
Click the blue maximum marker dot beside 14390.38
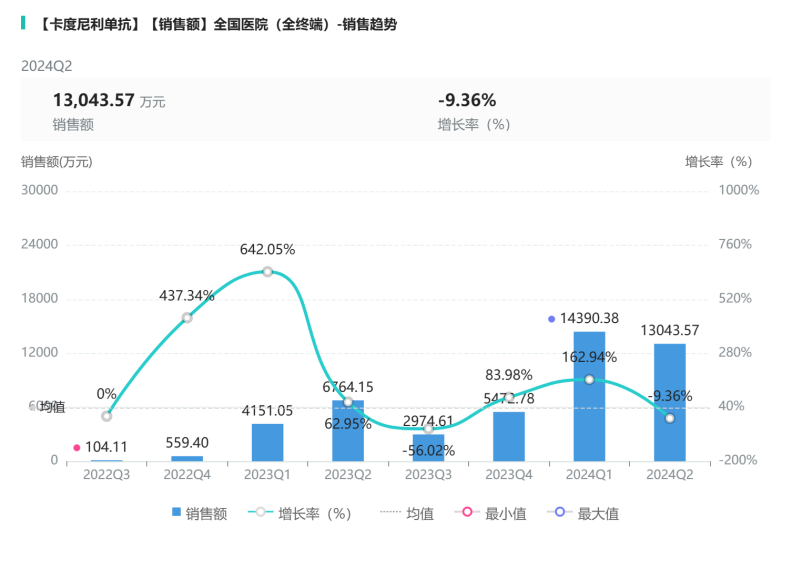click(551, 319)
